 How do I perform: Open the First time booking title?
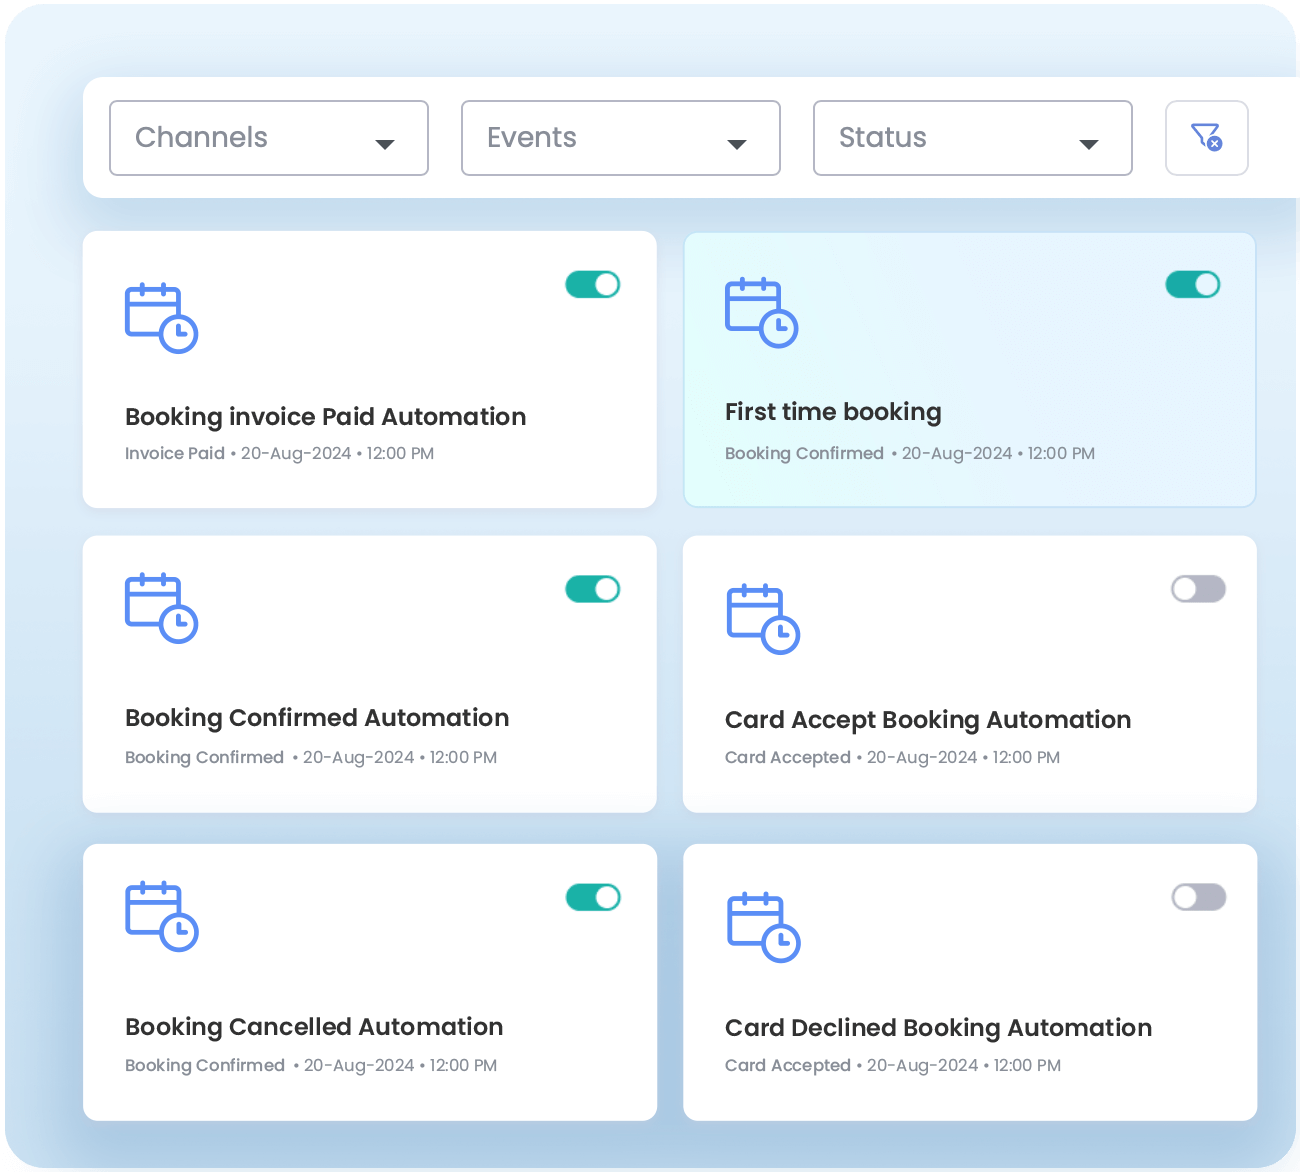pos(833,412)
